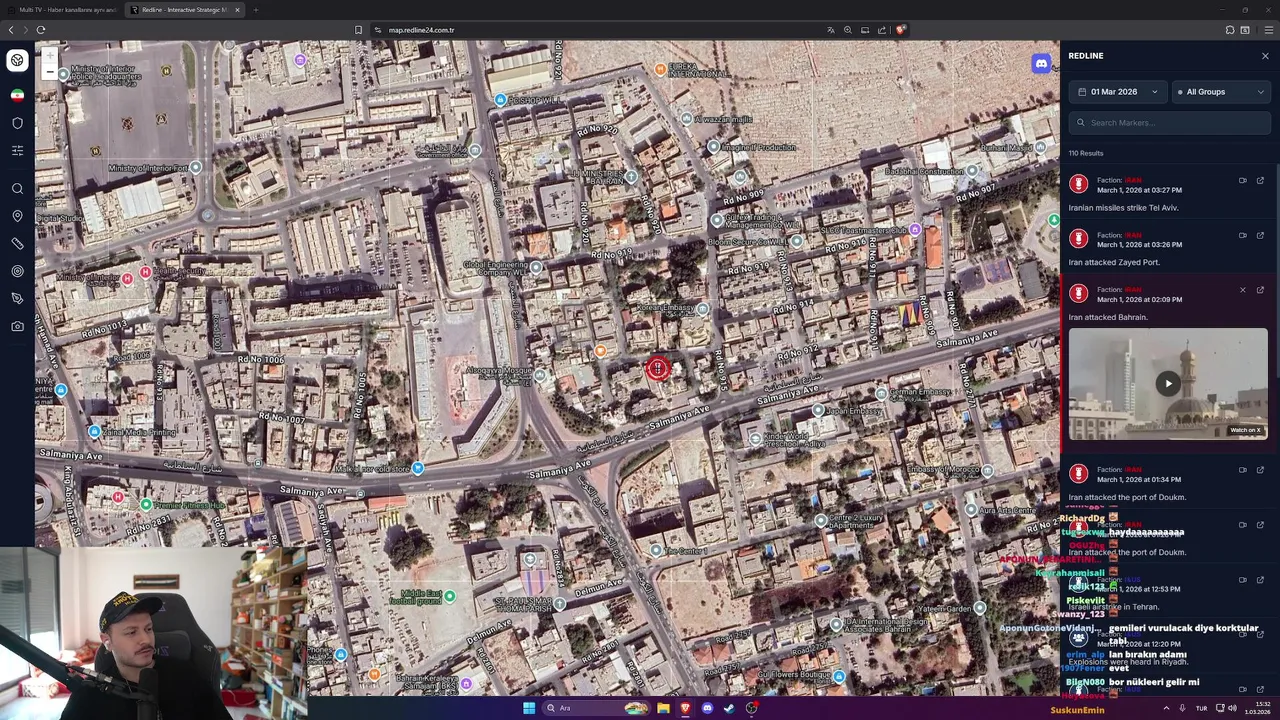The width and height of the screenshot is (1280, 720).
Task: Switch to the Multi TV browser tab
Action: [x=62, y=10]
